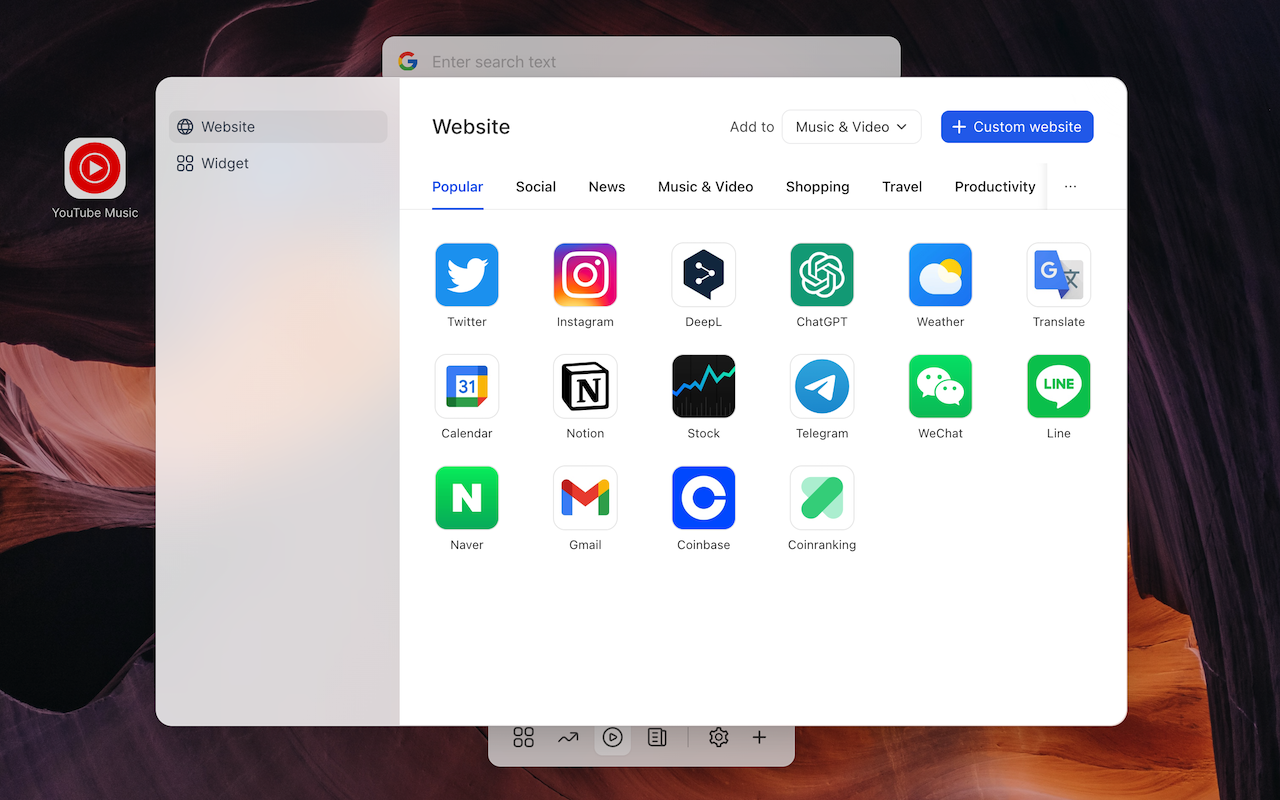The image size is (1280, 800).
Task: Open the news reader group in dock
Action: point(657,737)
